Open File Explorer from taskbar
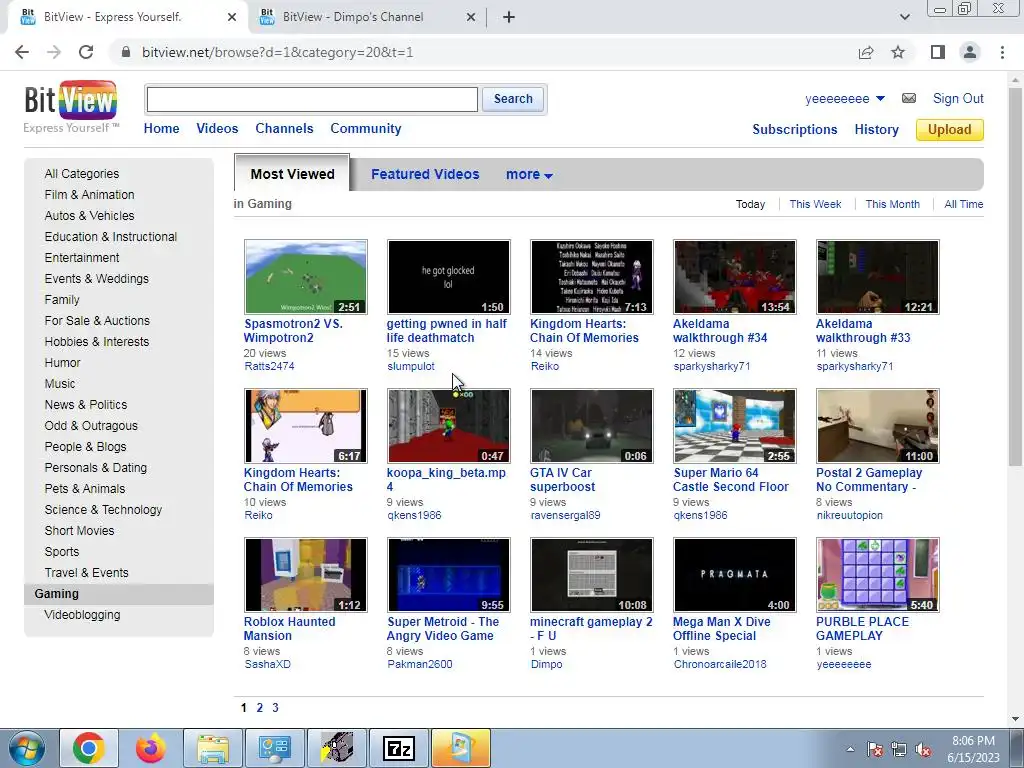Screen dimensions: 1024x768 pos(213,748)
